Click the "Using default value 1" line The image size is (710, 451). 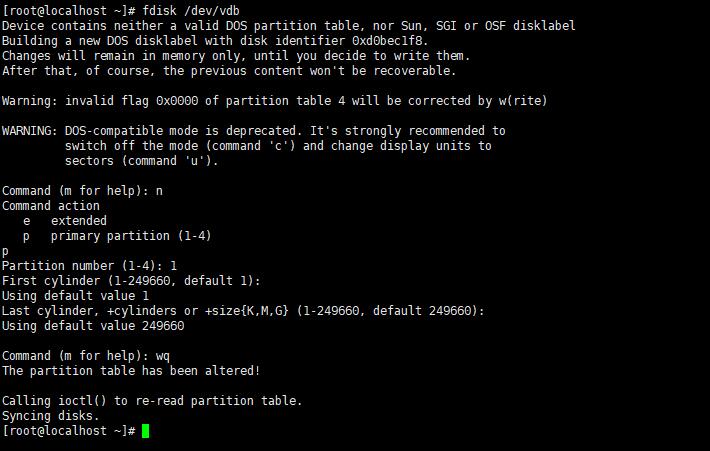click(75, 296)
